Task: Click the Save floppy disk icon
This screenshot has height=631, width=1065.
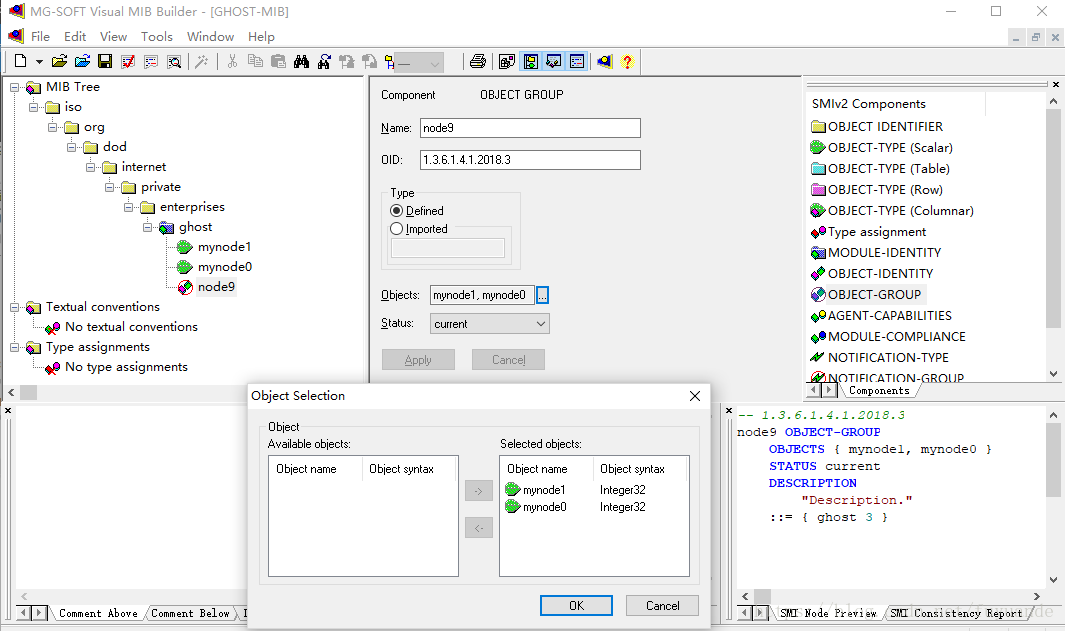Action: pos(105,62)
